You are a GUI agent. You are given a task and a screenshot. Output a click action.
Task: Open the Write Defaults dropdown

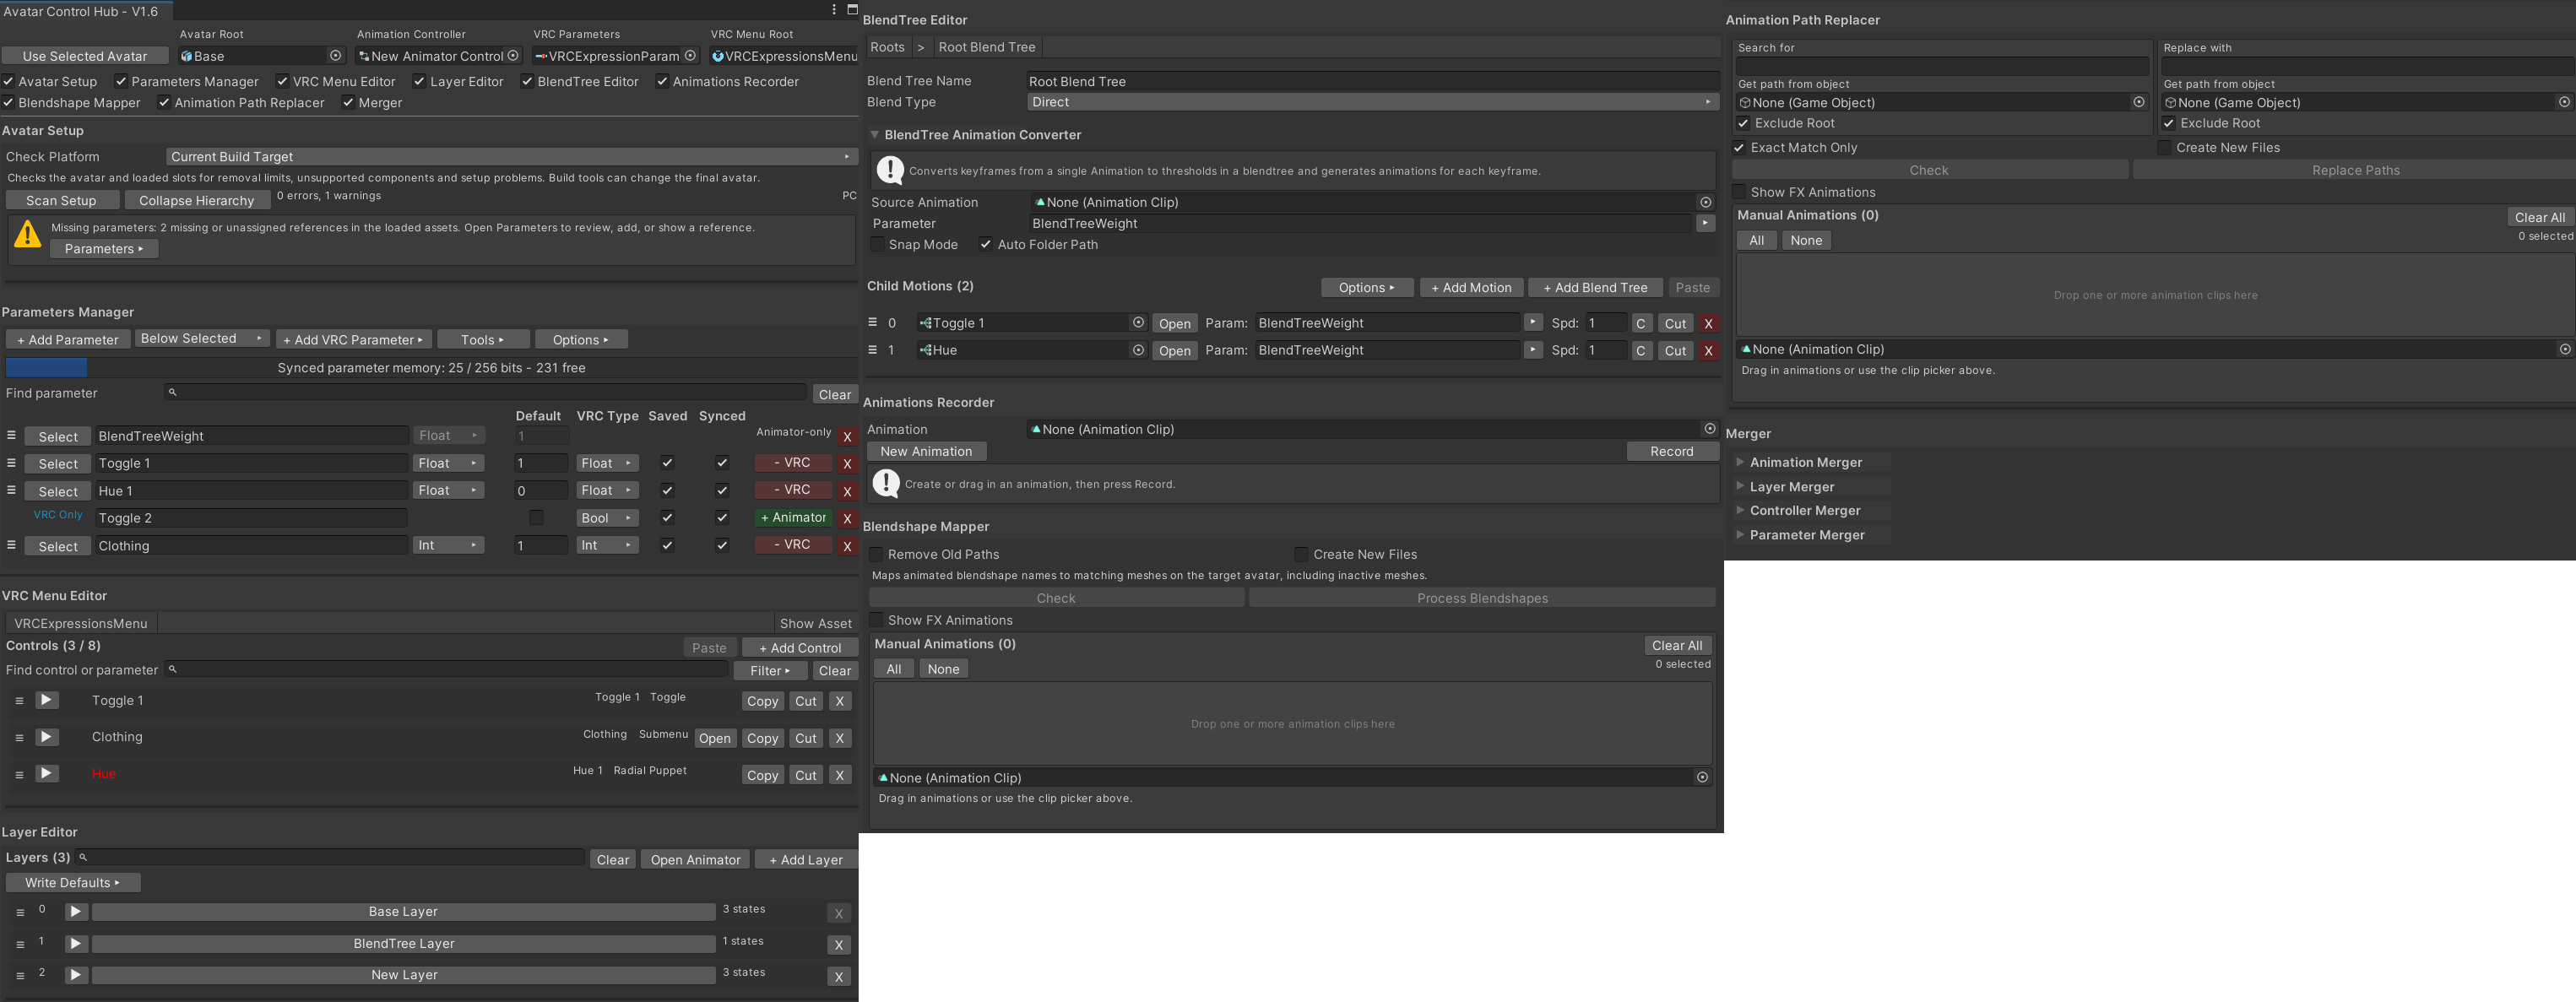click(x=73, y=883)
